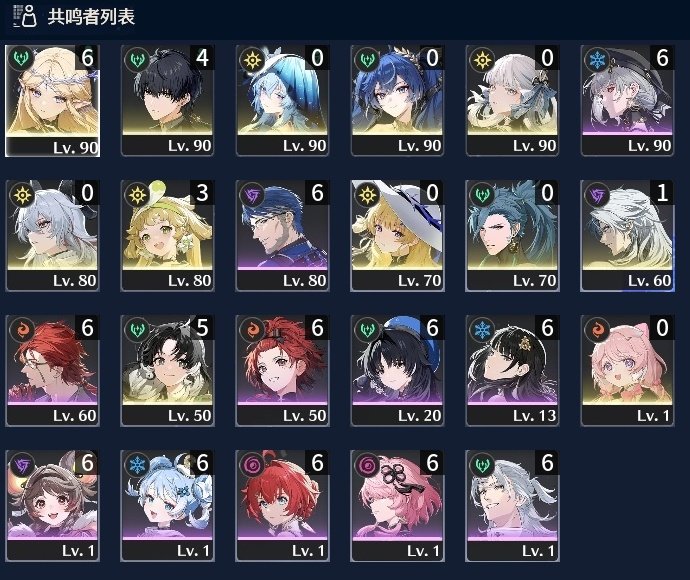This screenshot has width=690, height=580.
Task: Select the blue long-haired girl with aero icon
Action: coord(397,100)
